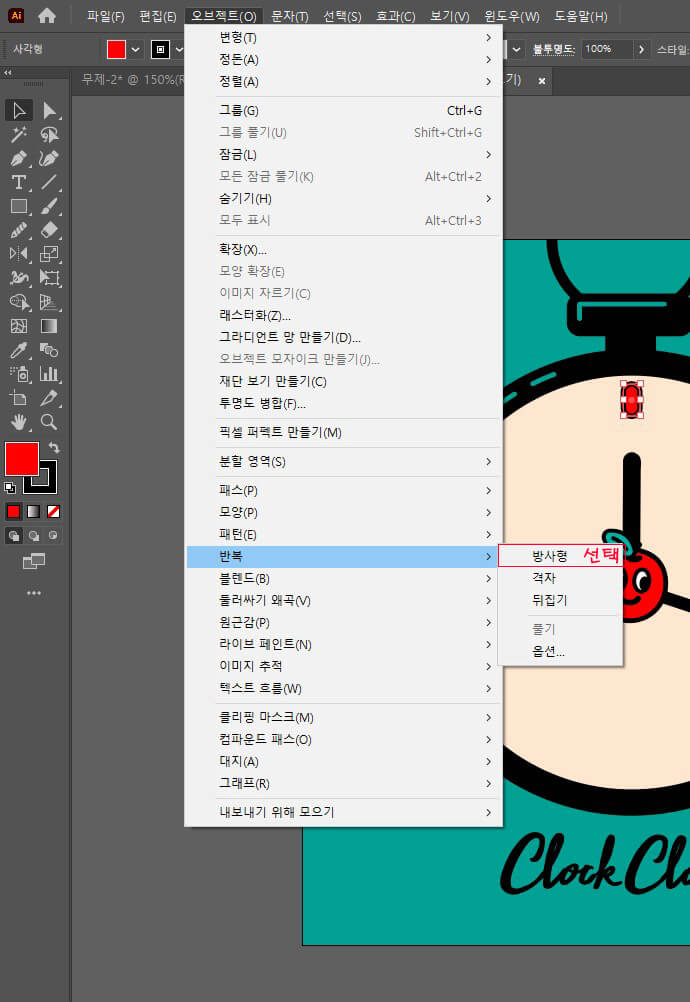Select the Rectangle tool
Image resolution: width=690 pixels, height=1002 pixels.
pos(19,206)
